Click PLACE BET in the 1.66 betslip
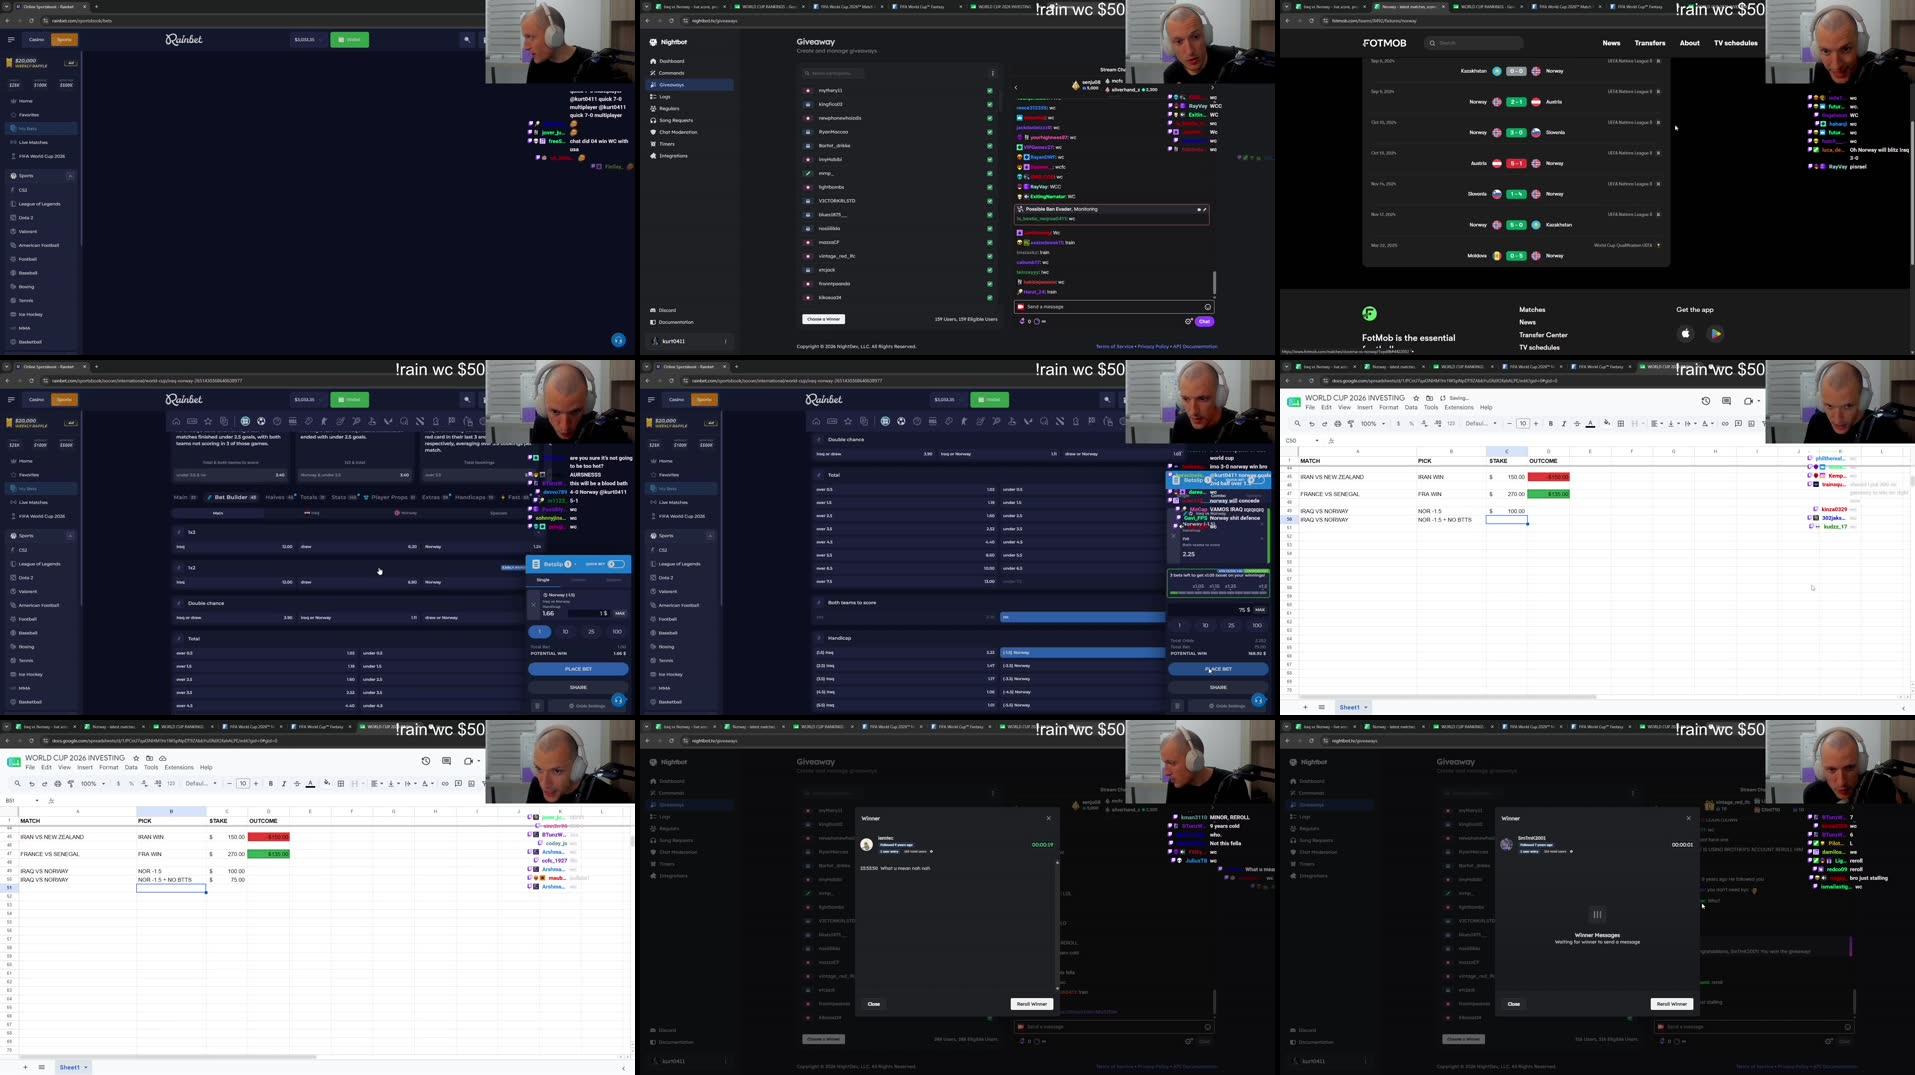1915x1075 pixels. tap(578, 669)
